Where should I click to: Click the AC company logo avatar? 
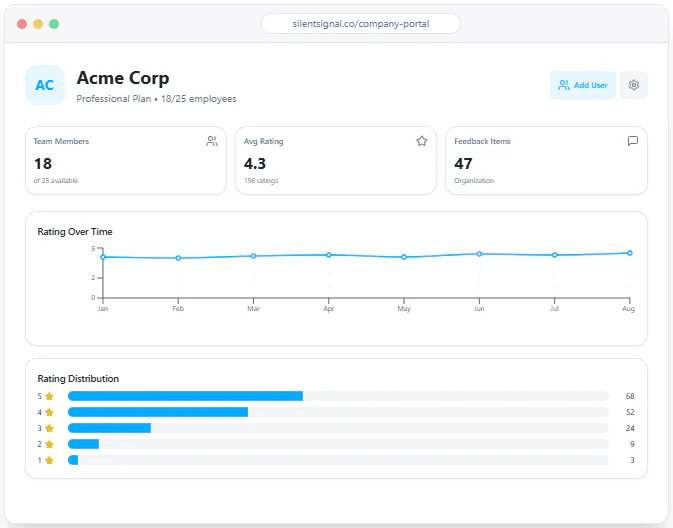tap(45, 85)
